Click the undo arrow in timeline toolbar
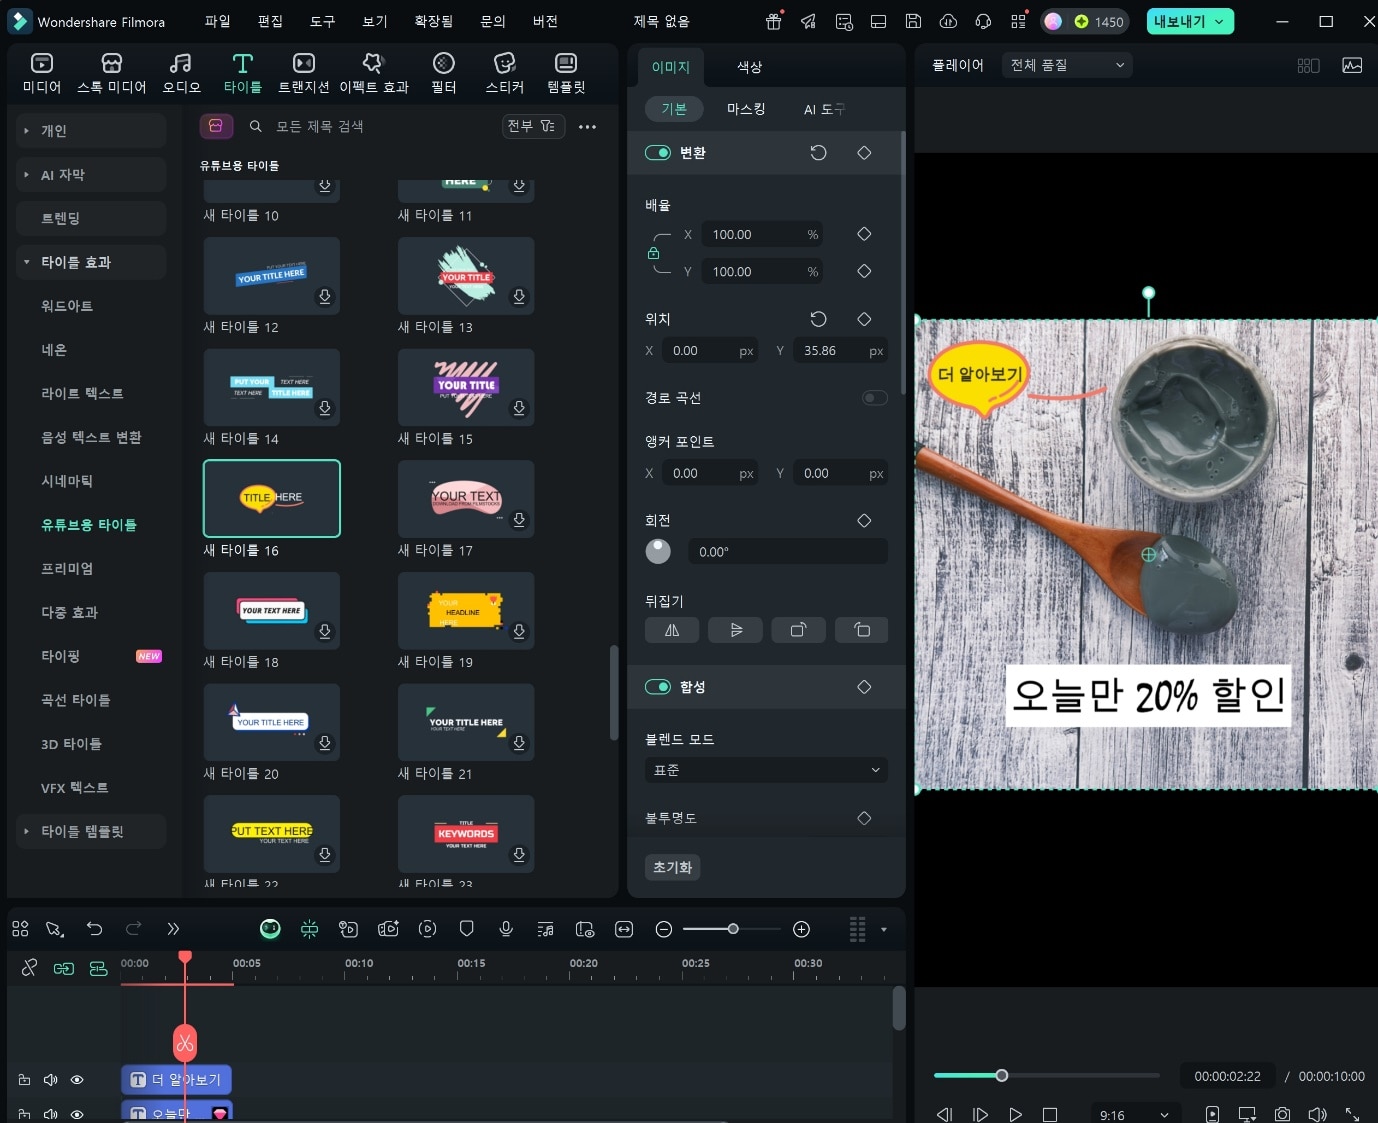This screenshot has width=1378, height=1123. click(95, 929)
